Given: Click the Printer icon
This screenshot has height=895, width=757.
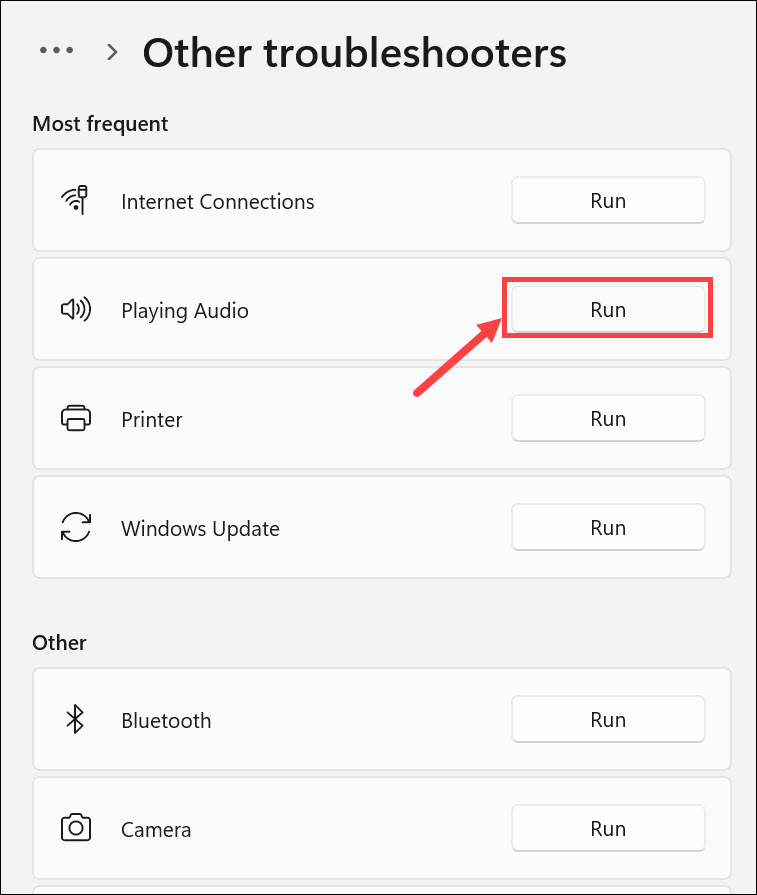Looking at the screenshot, I should tap(76, 418).
